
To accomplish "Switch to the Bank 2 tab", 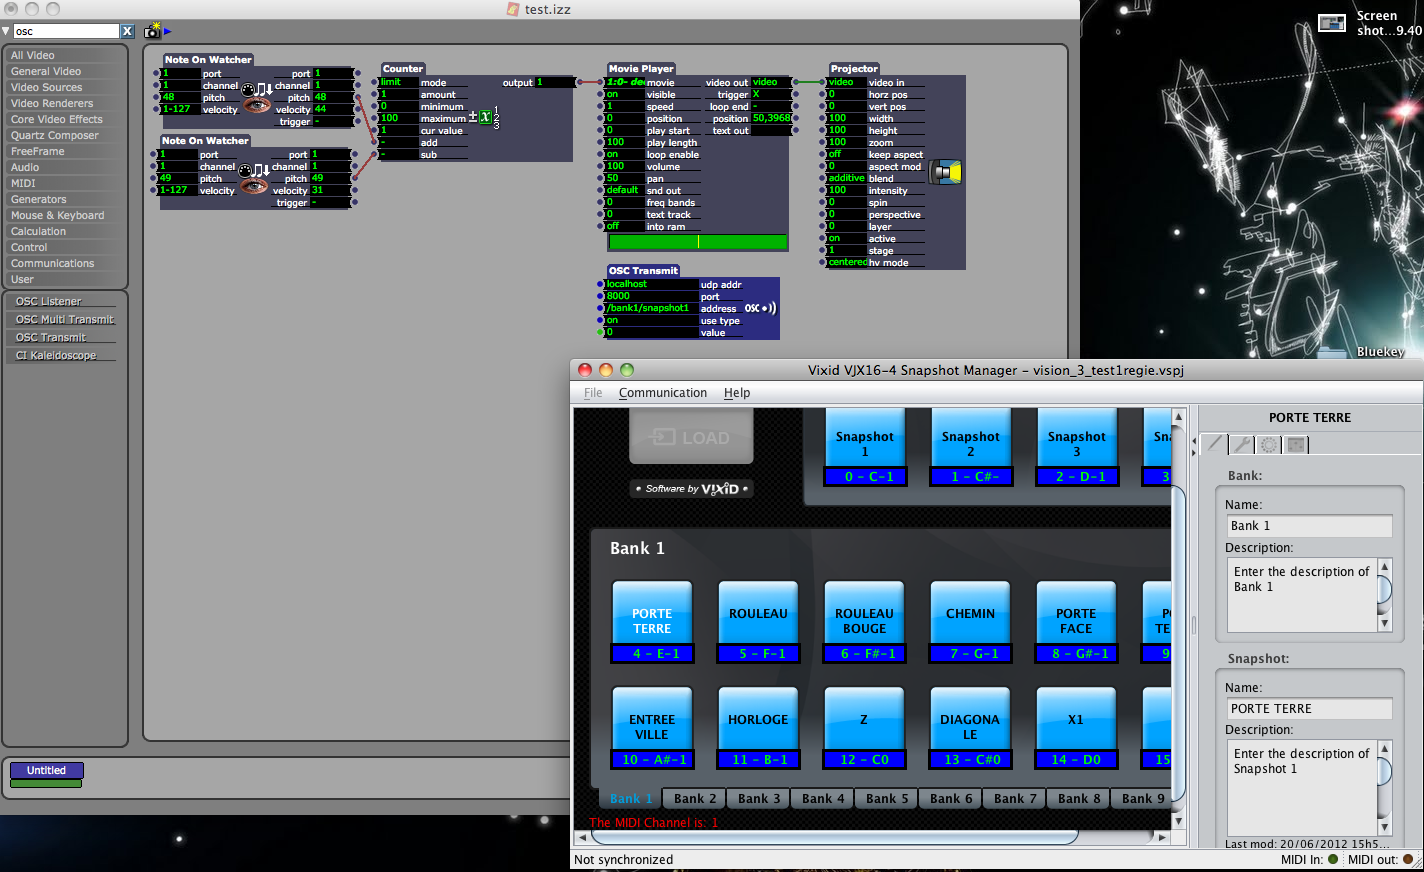I will (x=695, y=799).
